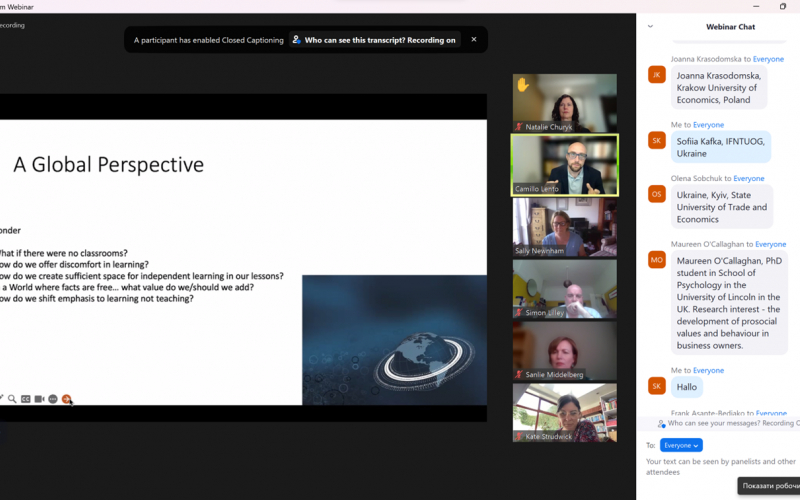Open the more options ellipsis on slide toolbar
Image resolution: width=800 pixels, height=500 pixels.
[x=53, y=399]
